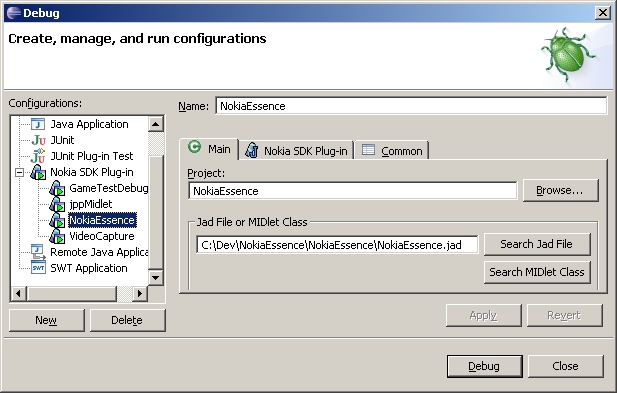This screenshot has height=393, width=617.
Task: Click the JUnit icon in the tree
Action: coord(38,140)
